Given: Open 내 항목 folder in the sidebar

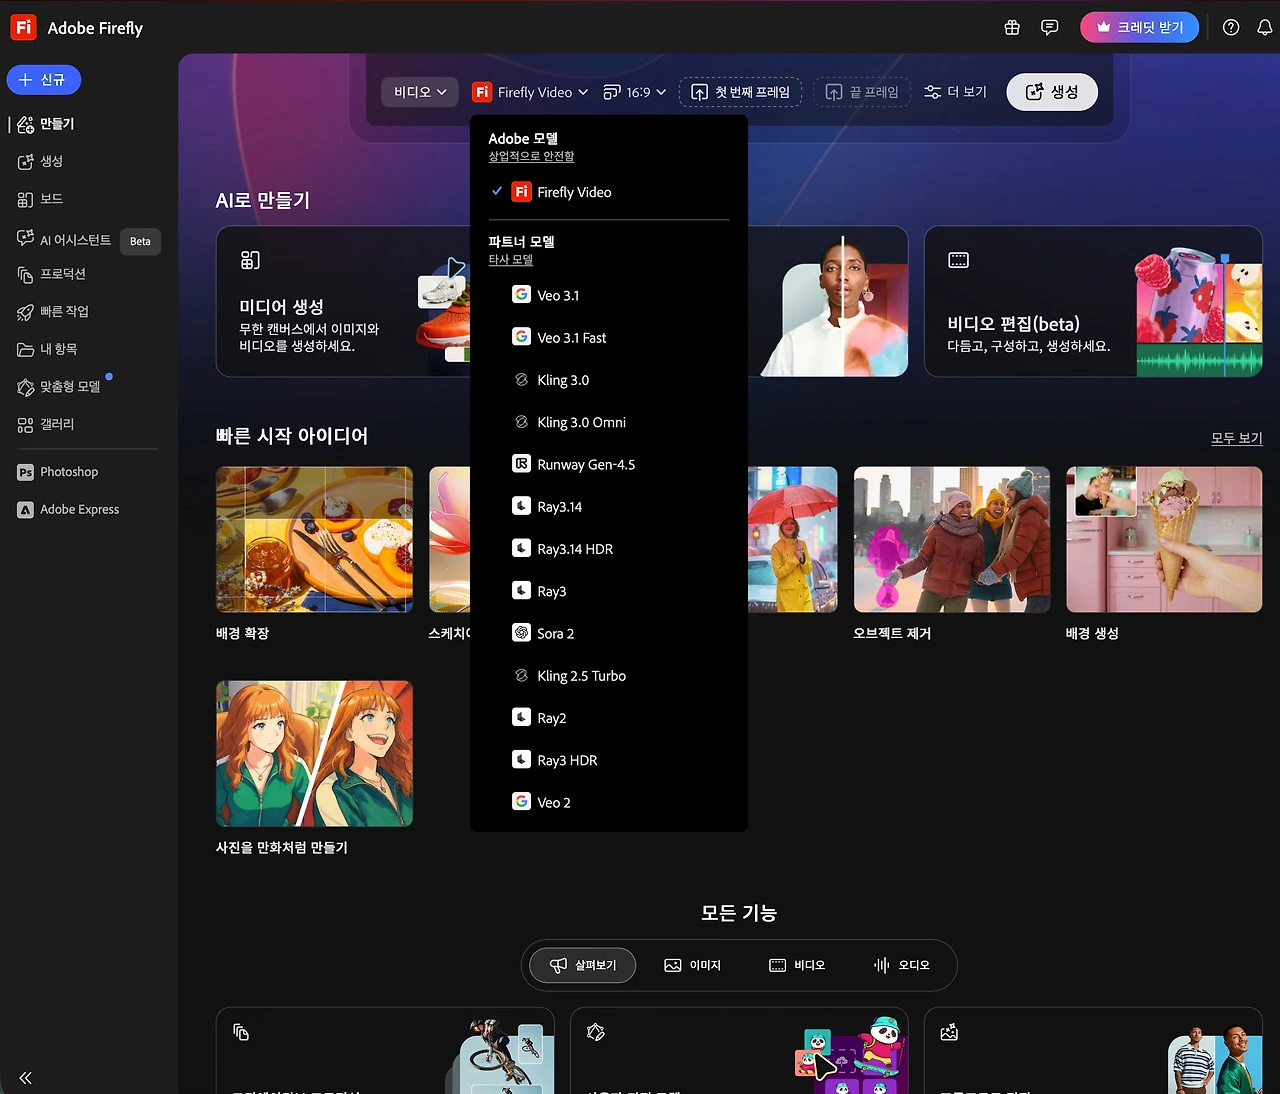Looking at the screenshot, I should coord(47,349).
